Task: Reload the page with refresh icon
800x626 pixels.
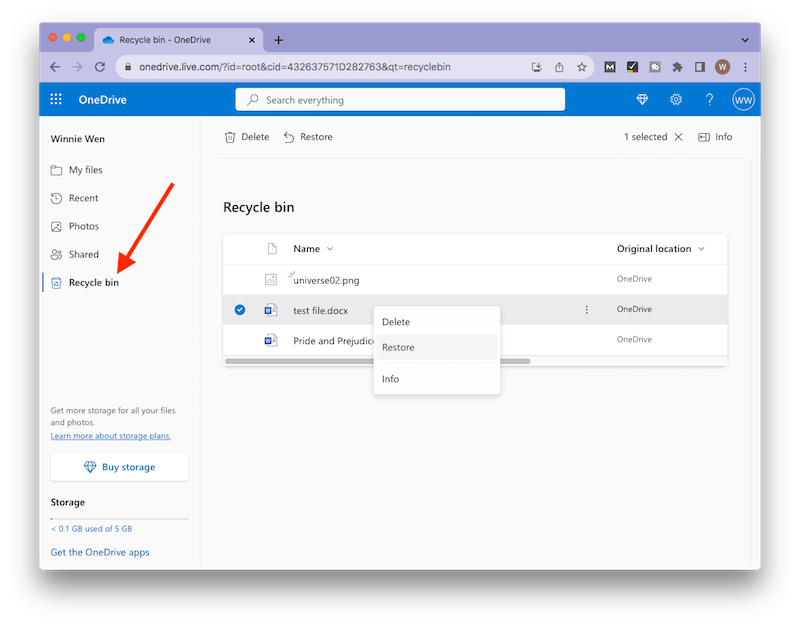Action: 100,67
